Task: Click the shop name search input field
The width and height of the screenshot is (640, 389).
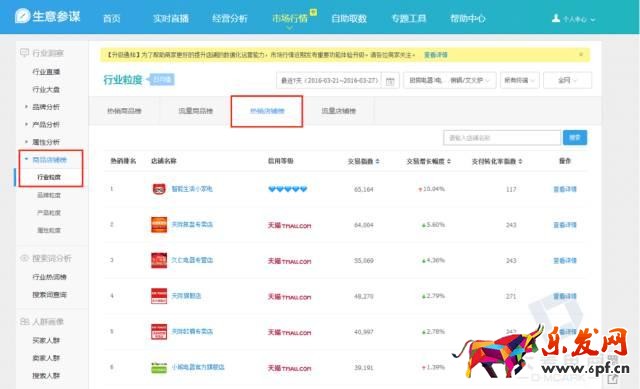Action: tap(502, 138)
